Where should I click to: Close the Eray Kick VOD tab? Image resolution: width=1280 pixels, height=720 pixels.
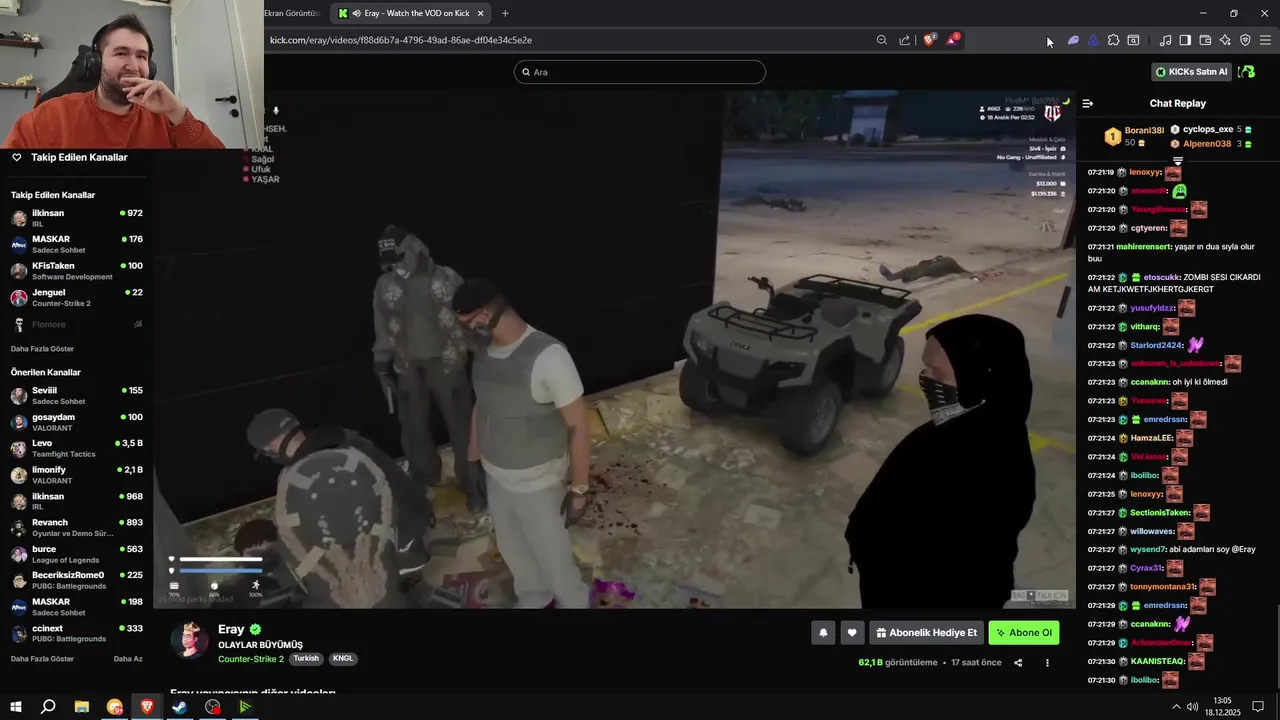[480, 13]
